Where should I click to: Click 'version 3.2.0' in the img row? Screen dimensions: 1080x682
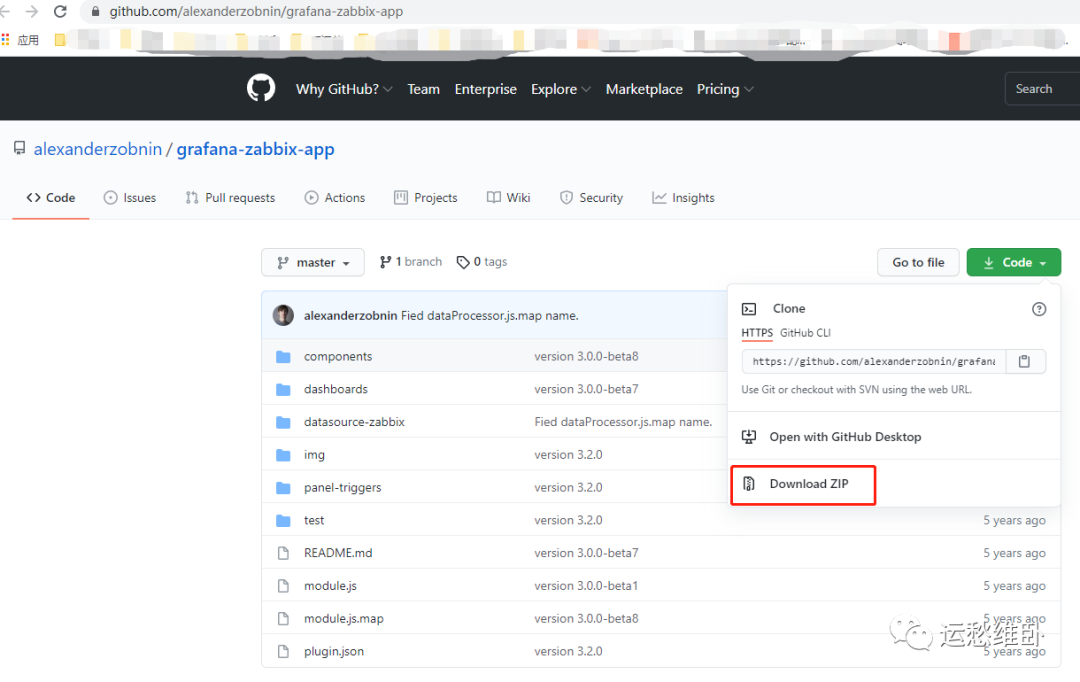[x=568, y=455]
